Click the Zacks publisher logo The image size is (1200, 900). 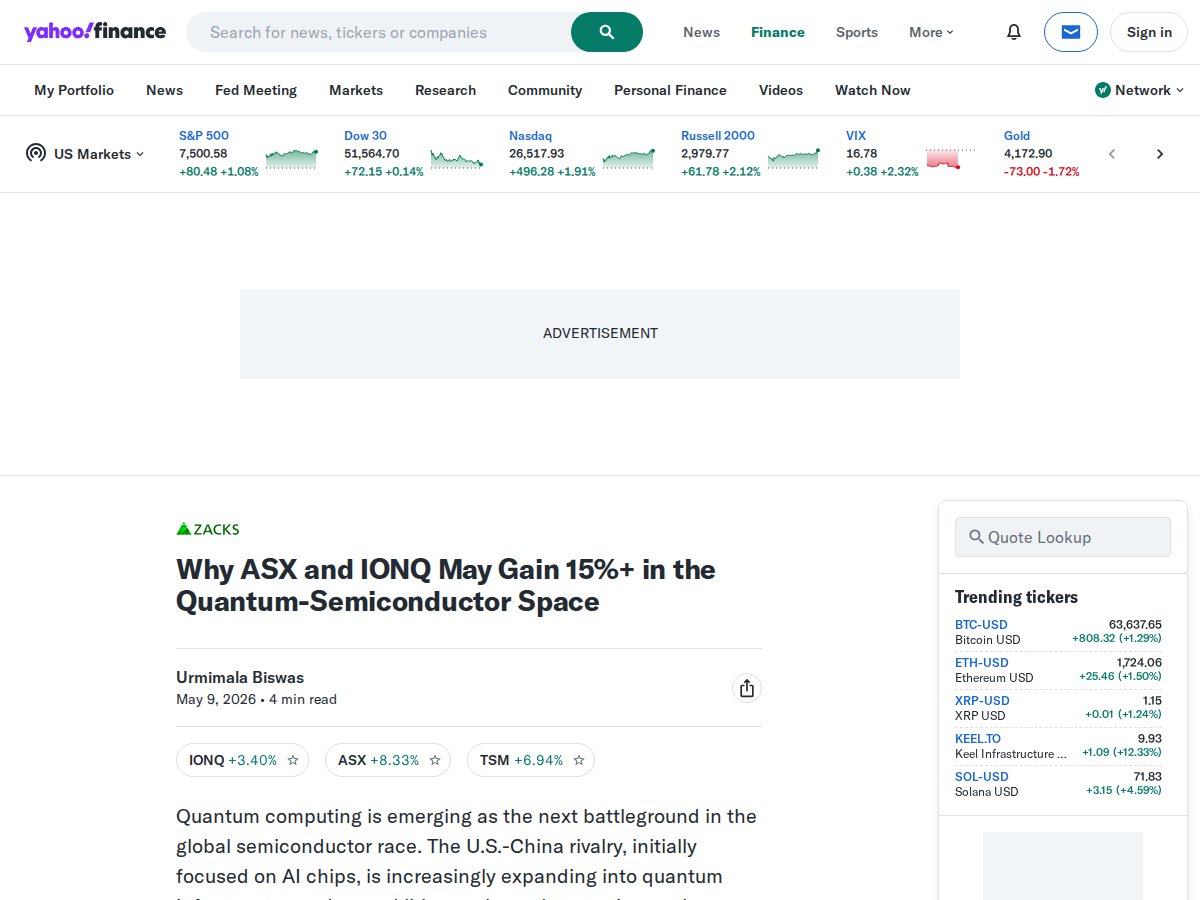click(208, 529)
